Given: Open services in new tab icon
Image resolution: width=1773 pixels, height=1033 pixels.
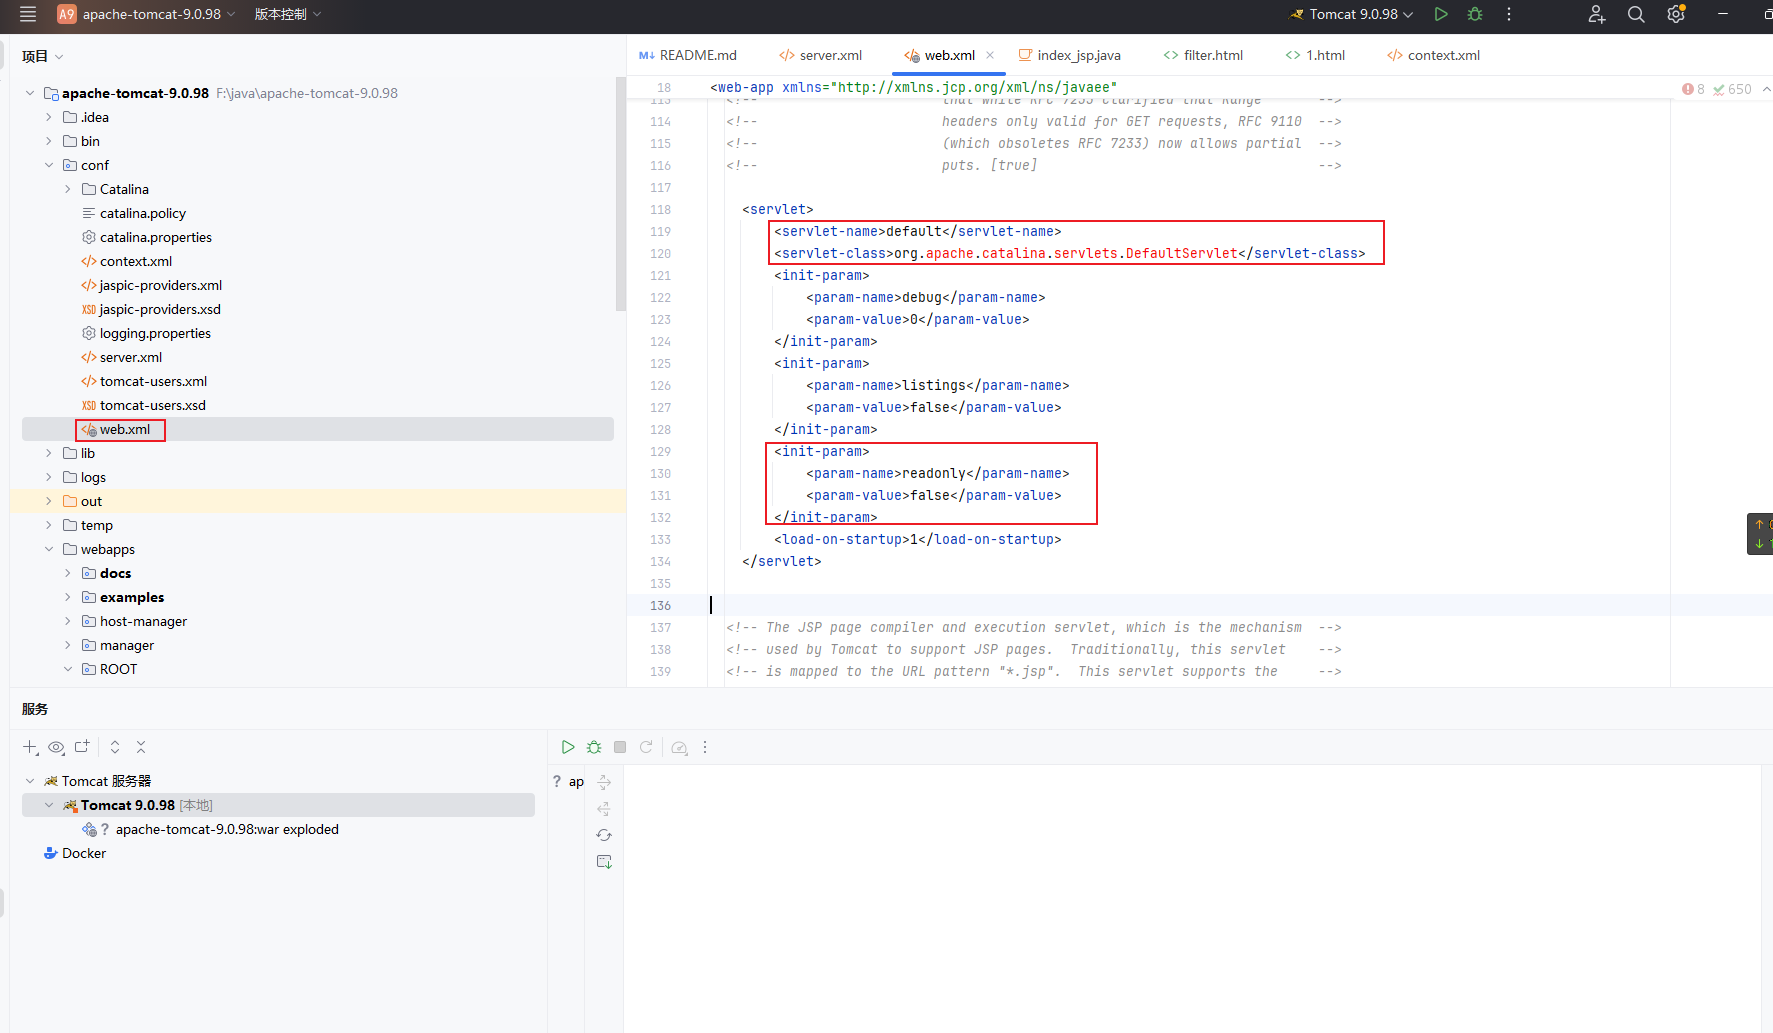Looking at the screenshot, I should [x=82, y=747].
